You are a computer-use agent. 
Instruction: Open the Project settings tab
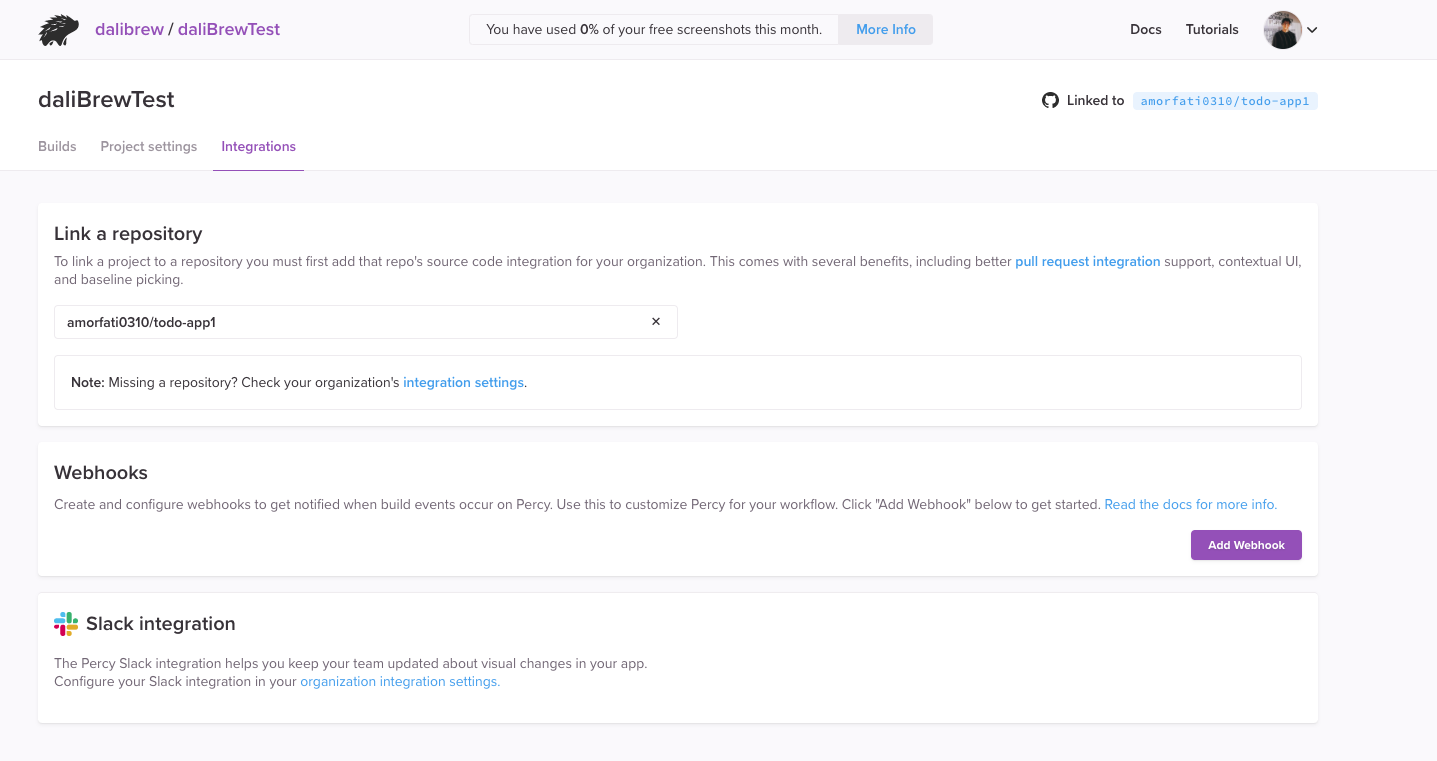149,146
